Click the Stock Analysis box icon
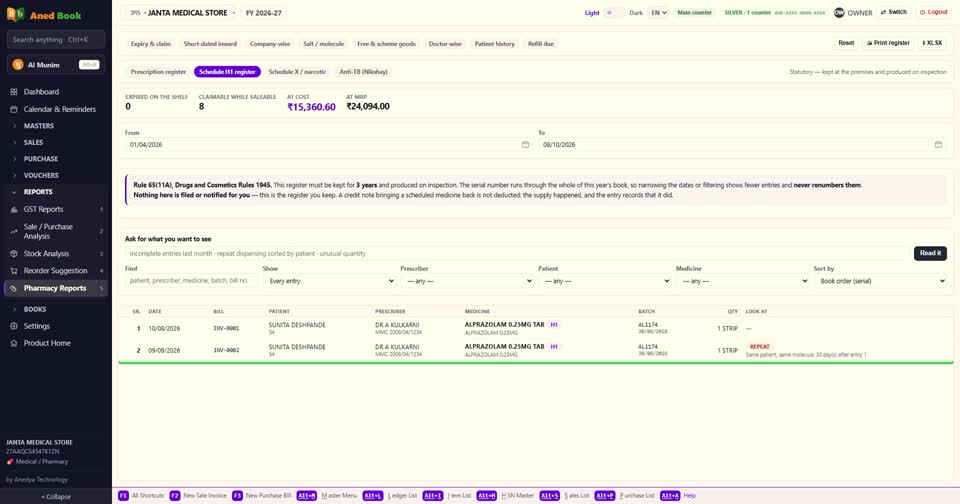Screen dimensions: 960x504 [13, 254]
